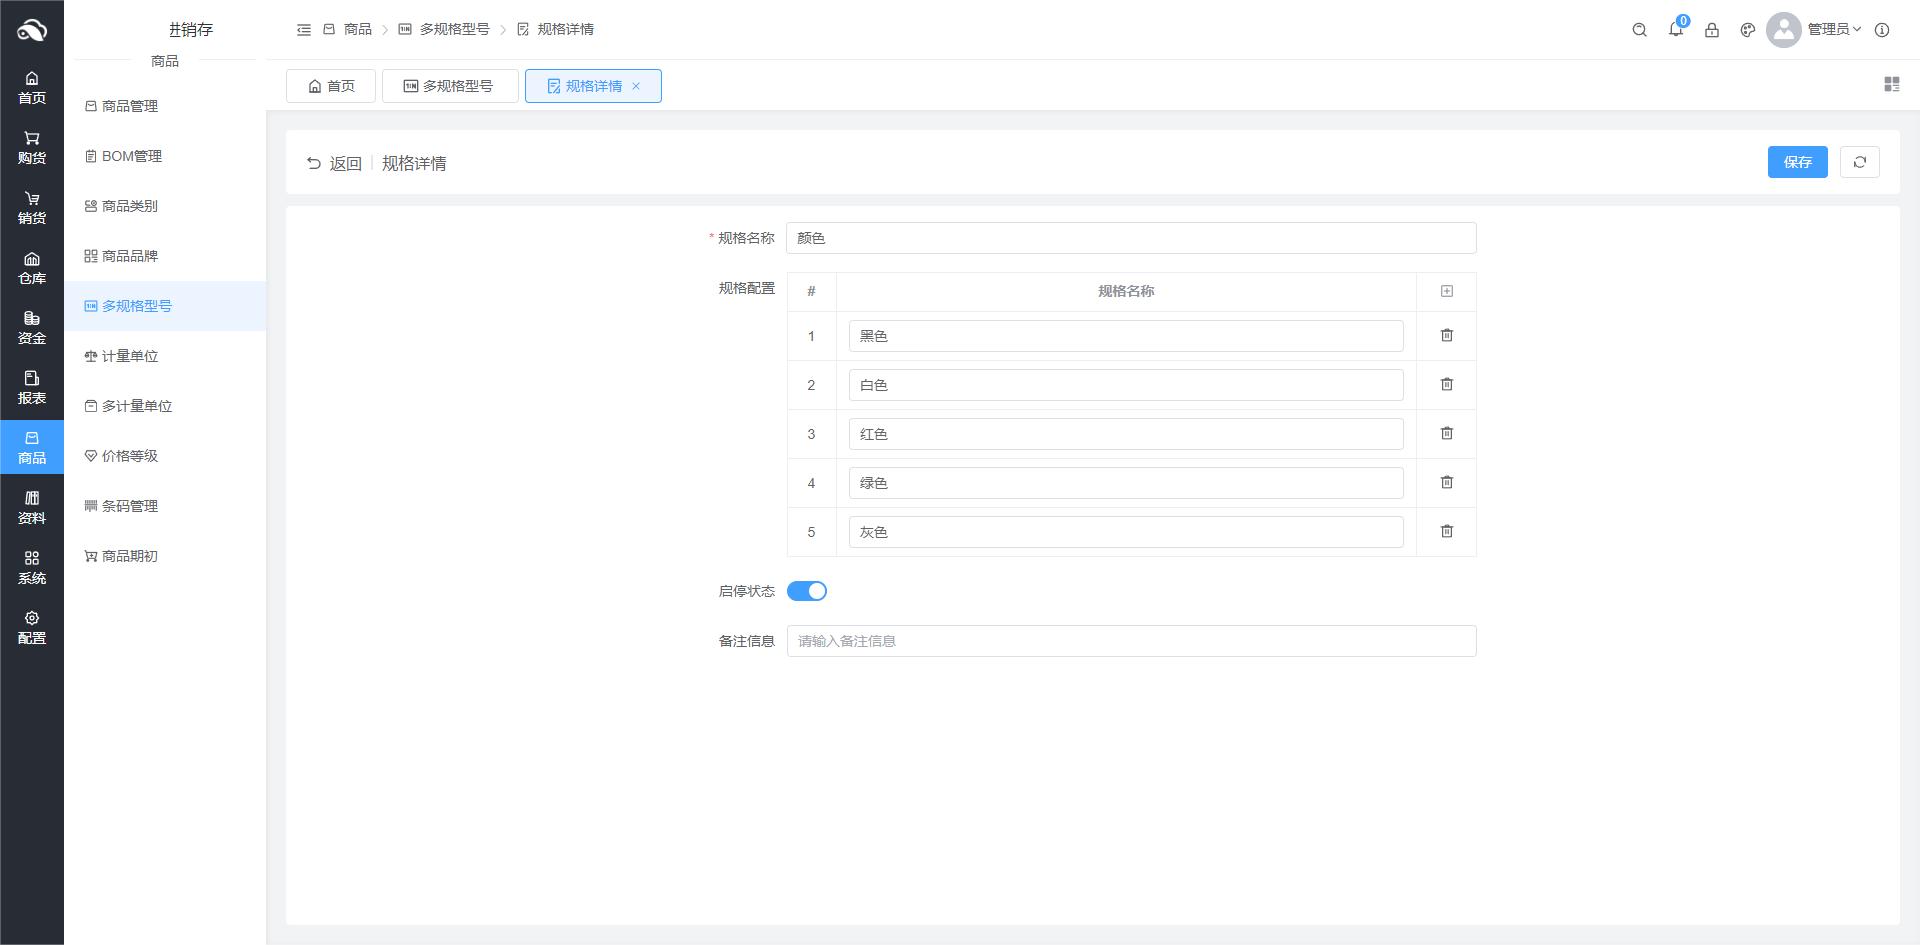Open the 仓库 module in left navigation

click(32, 268)
